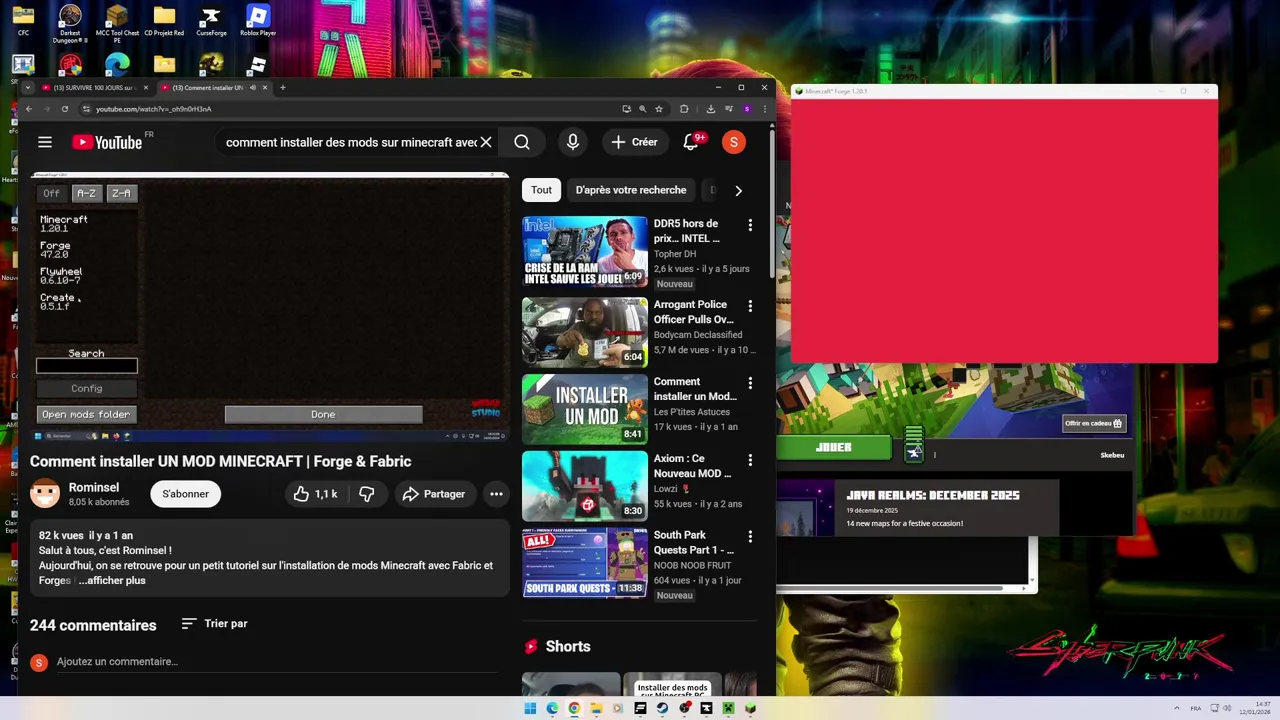Expand description with afficher plus

click(112, 580)
